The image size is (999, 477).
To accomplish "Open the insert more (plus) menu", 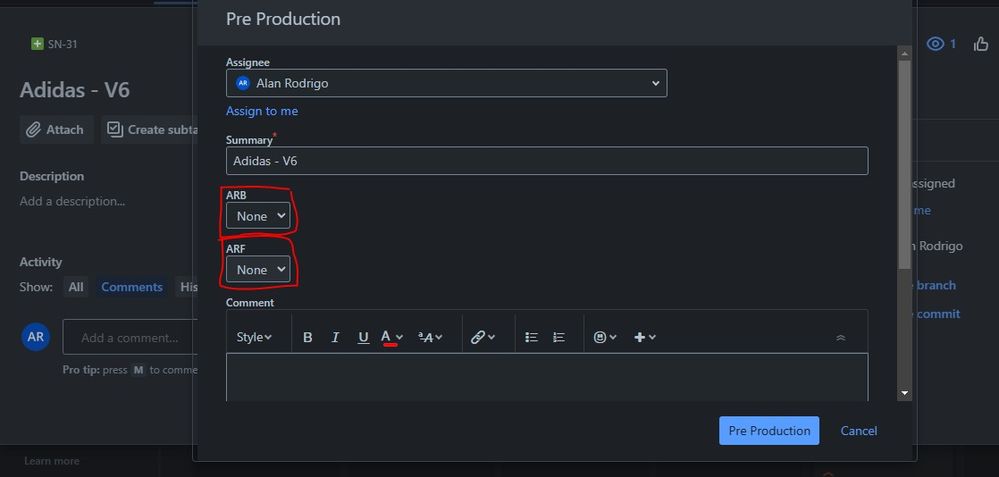I will pyautogui.click(x=645, y=338).
